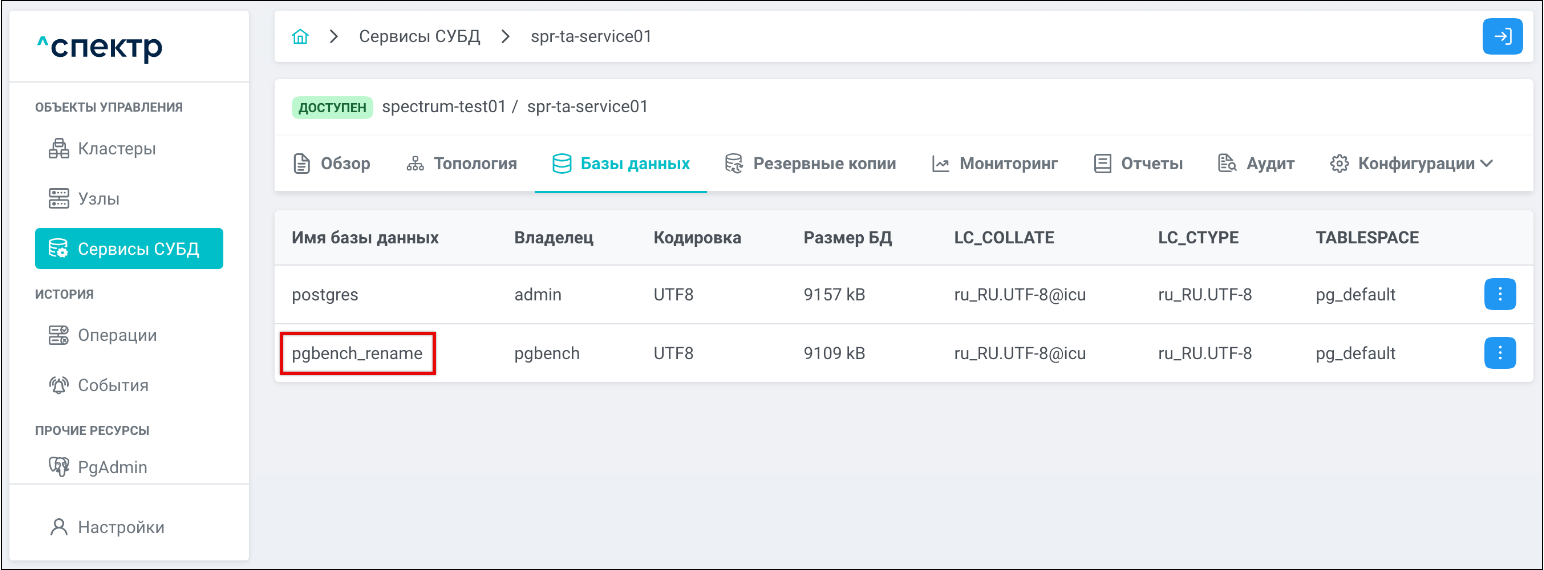Click the logout icon button
This screenshot has width=1544, height=570.
(1502, 37)
